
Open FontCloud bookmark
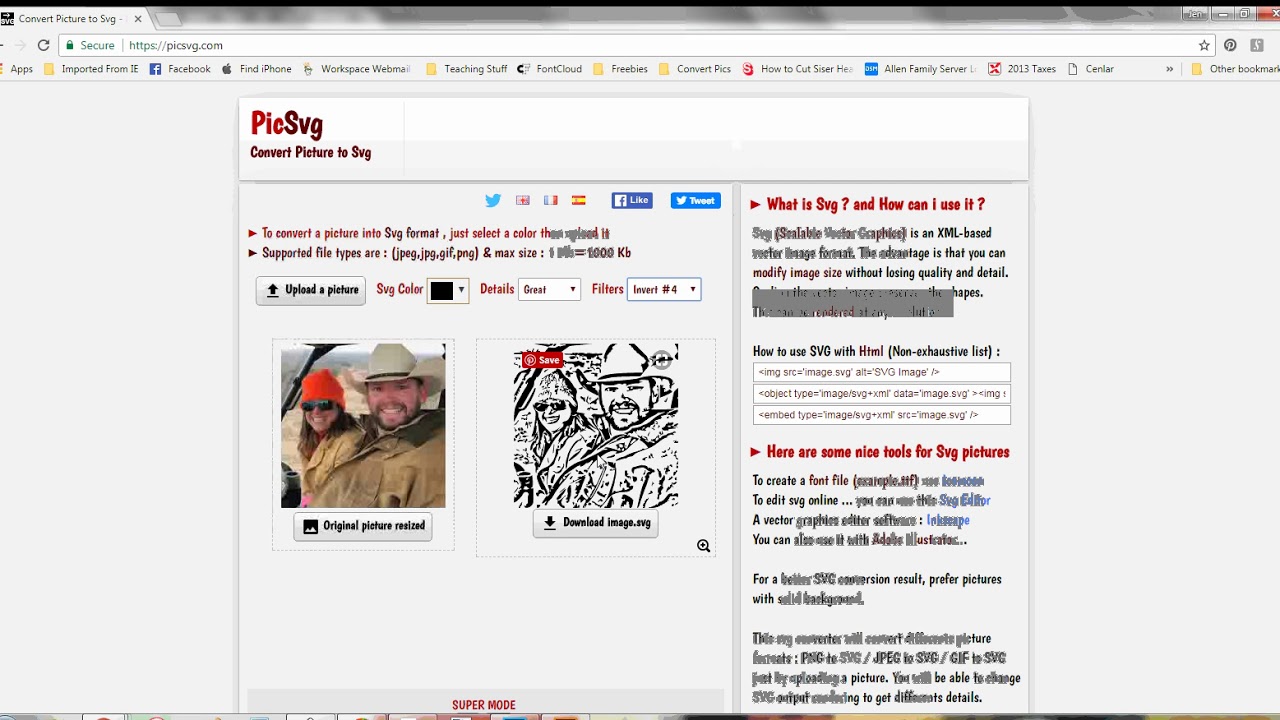549,69
